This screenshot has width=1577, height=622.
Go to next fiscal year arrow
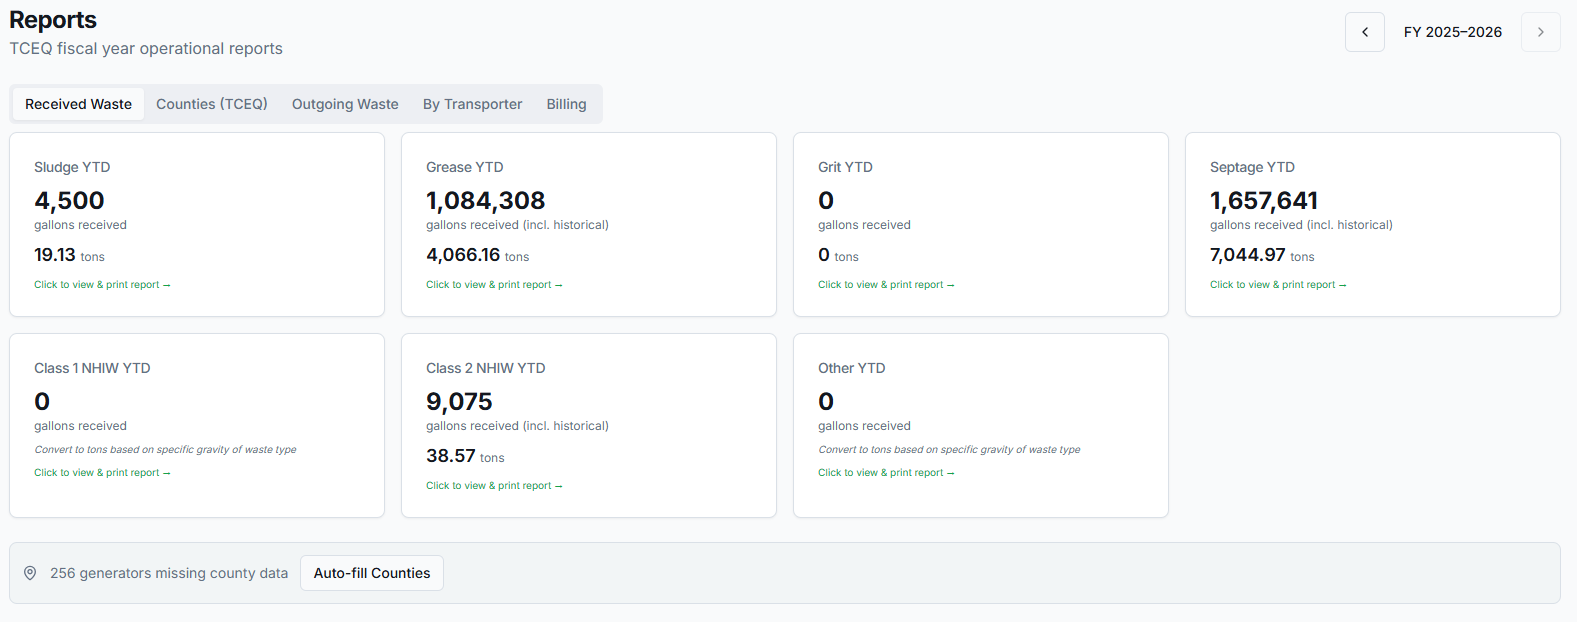point(1541,32)
